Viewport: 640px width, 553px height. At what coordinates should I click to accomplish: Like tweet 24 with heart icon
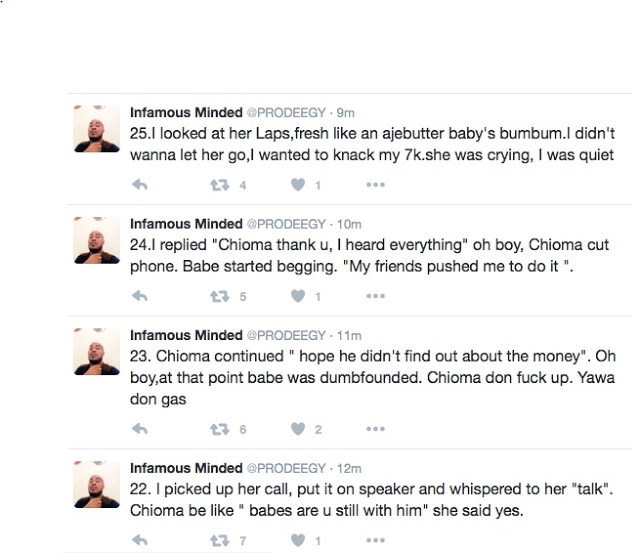click(297, 296)
